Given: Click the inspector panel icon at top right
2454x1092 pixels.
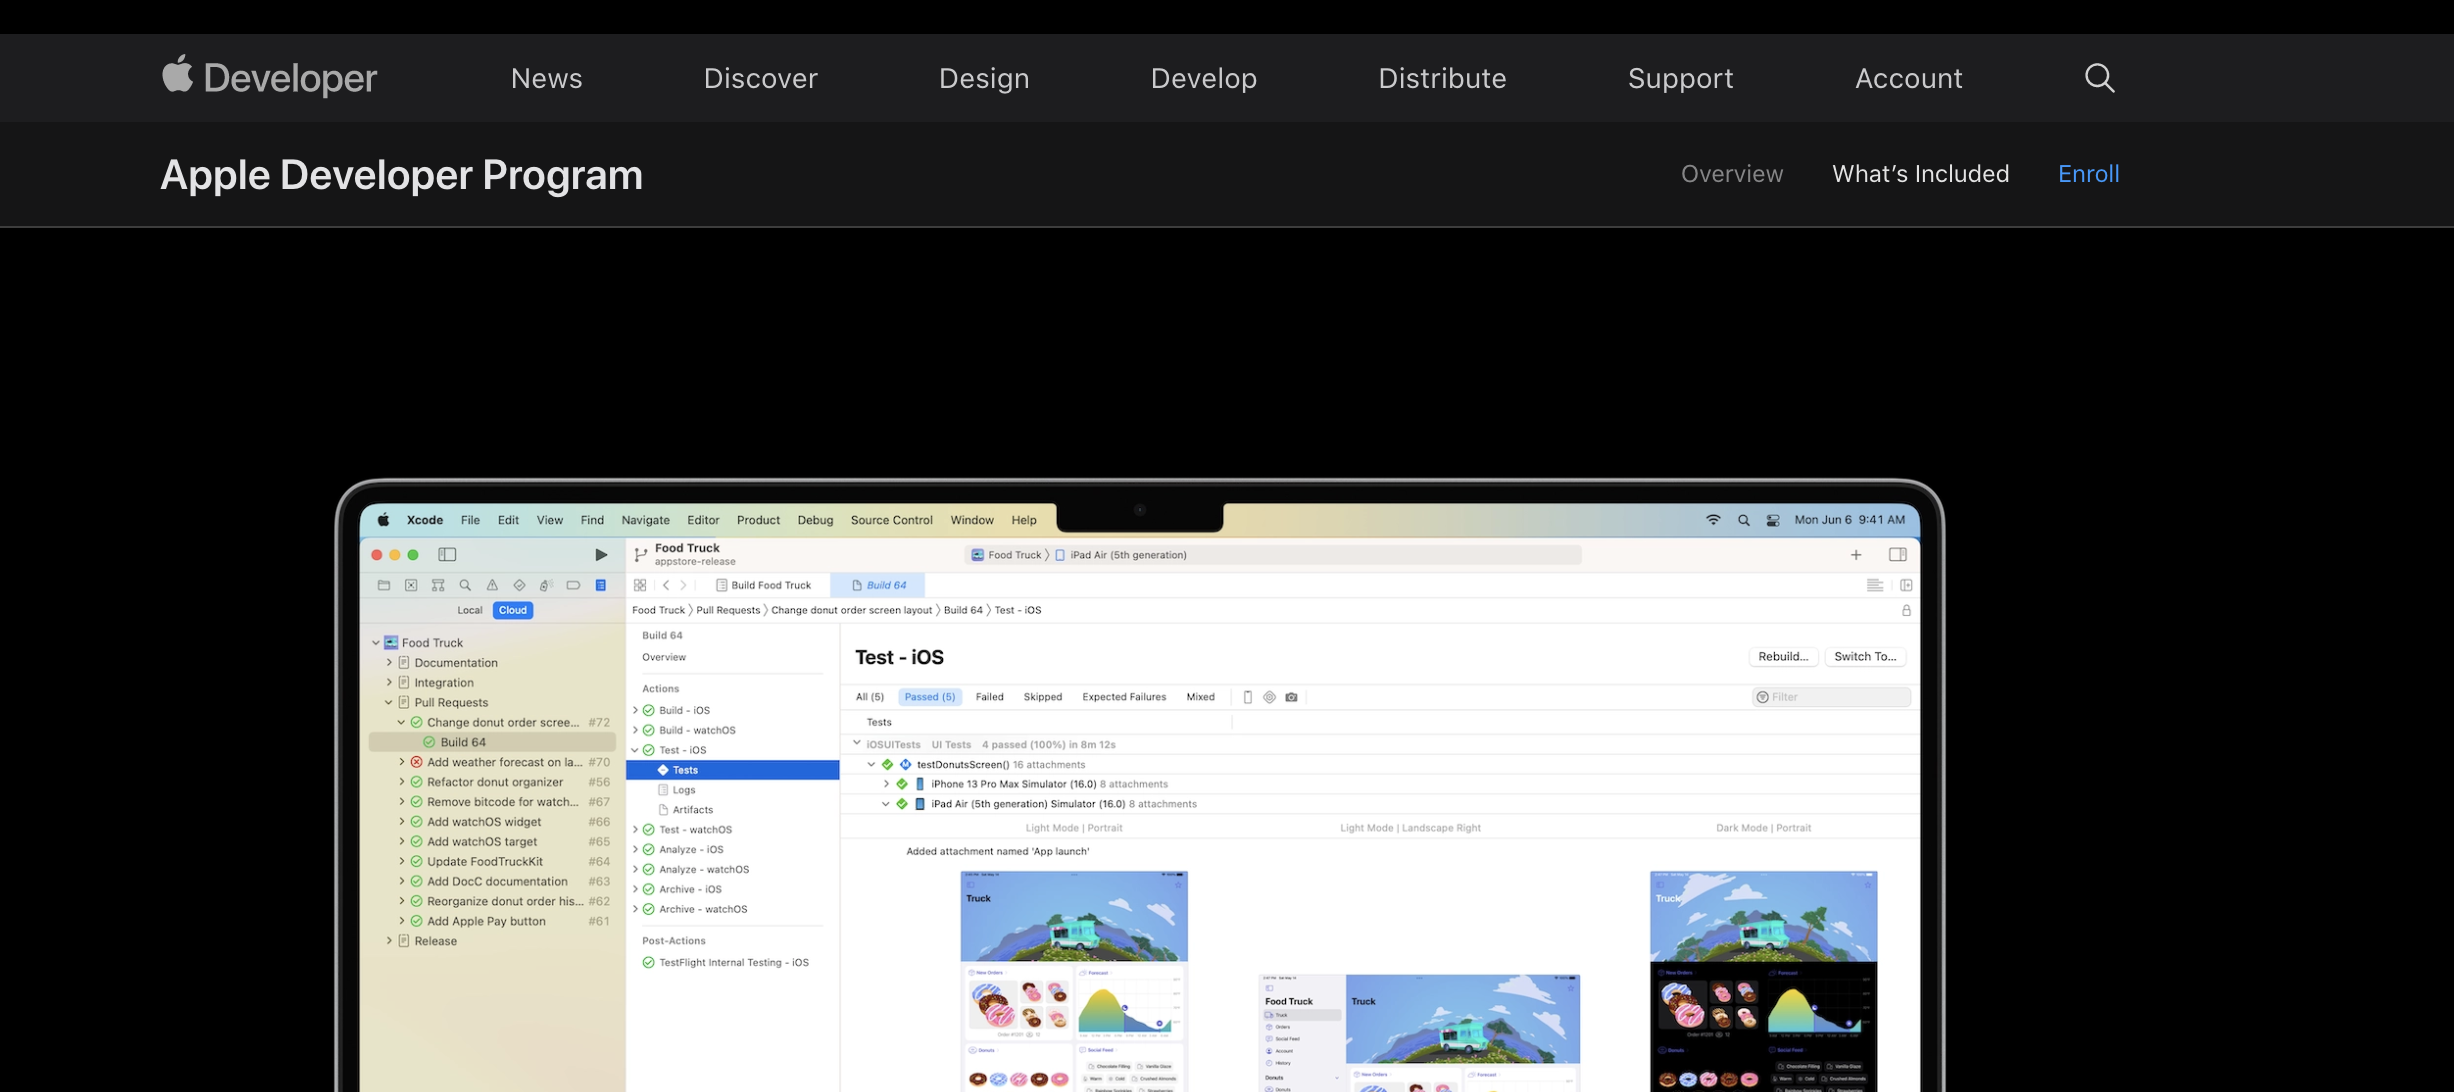Looking at the screenshot, I should tap(1897, 555).
